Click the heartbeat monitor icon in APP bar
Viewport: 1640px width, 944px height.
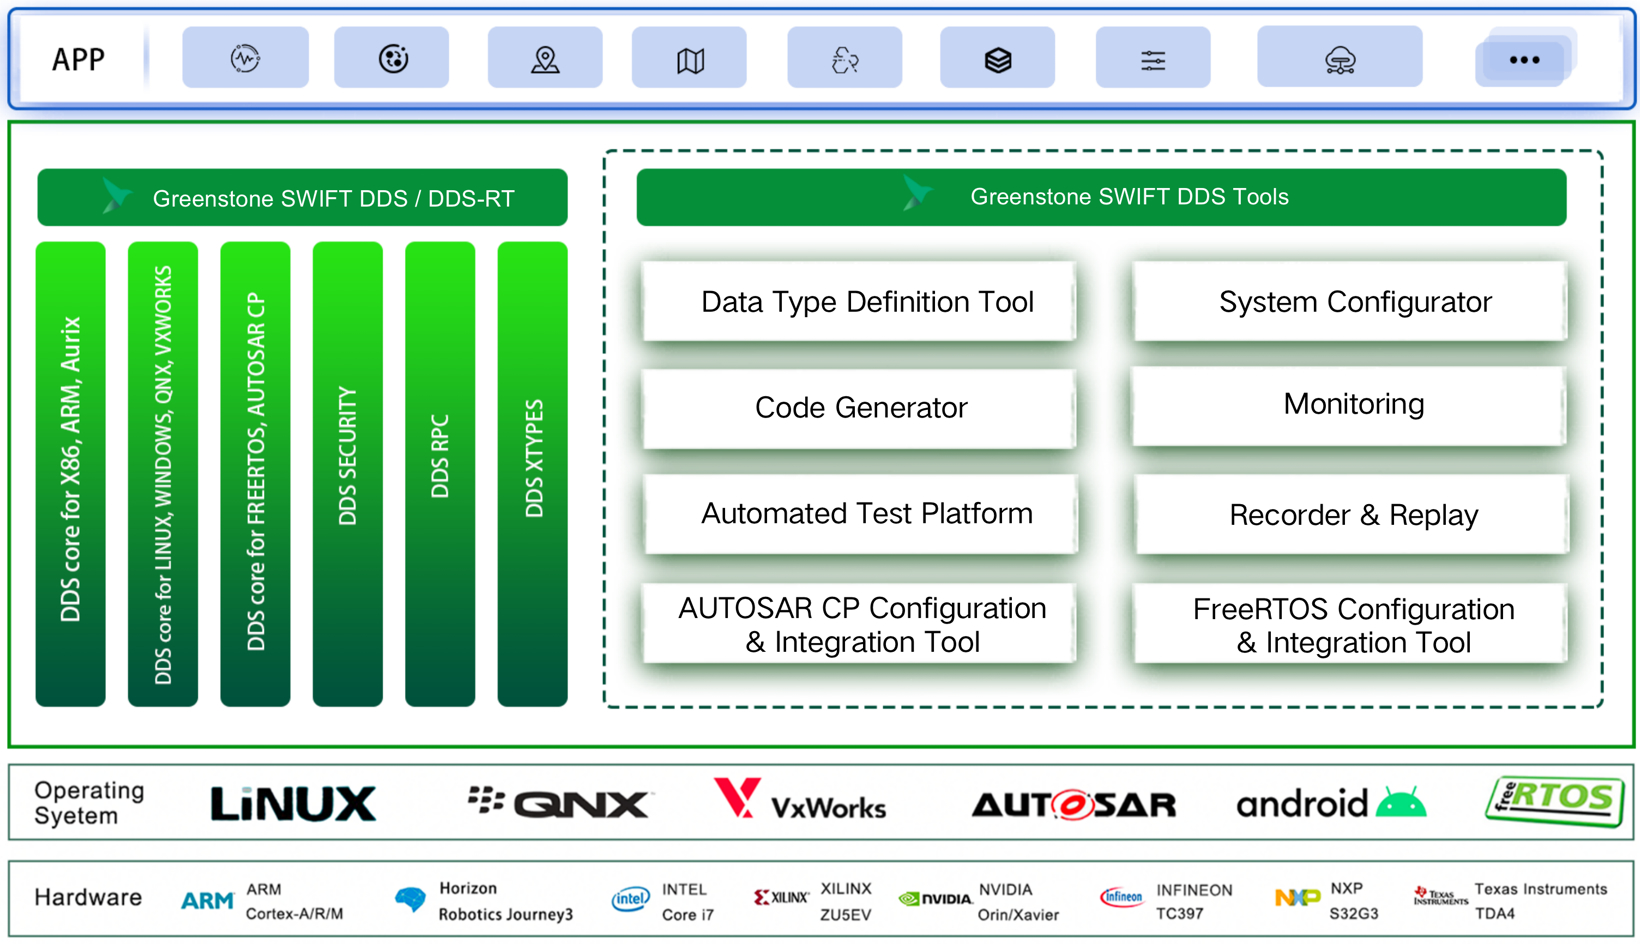point(245,58)
